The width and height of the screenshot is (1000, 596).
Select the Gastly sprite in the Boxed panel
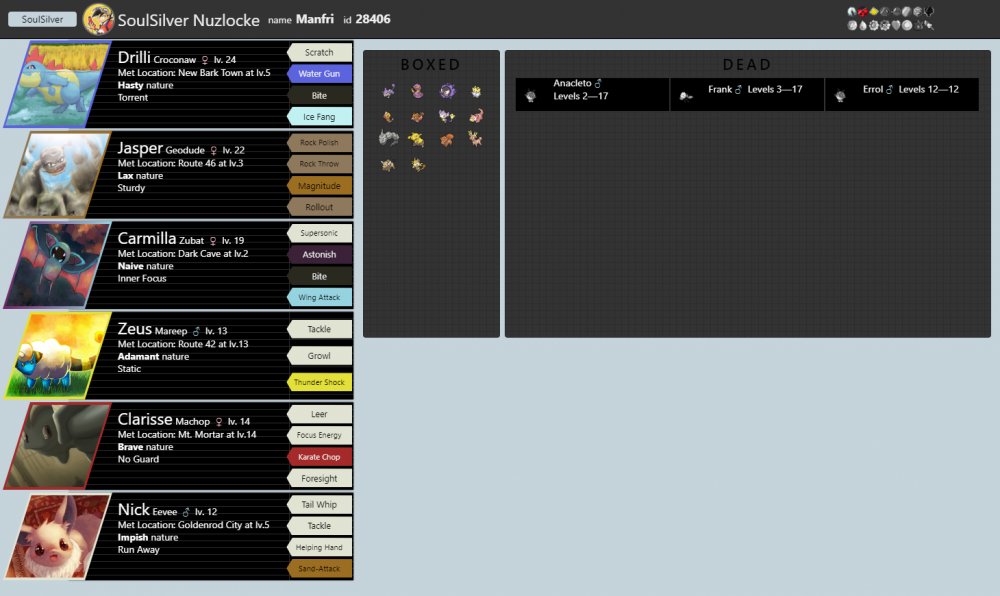[x=445, y=92]
